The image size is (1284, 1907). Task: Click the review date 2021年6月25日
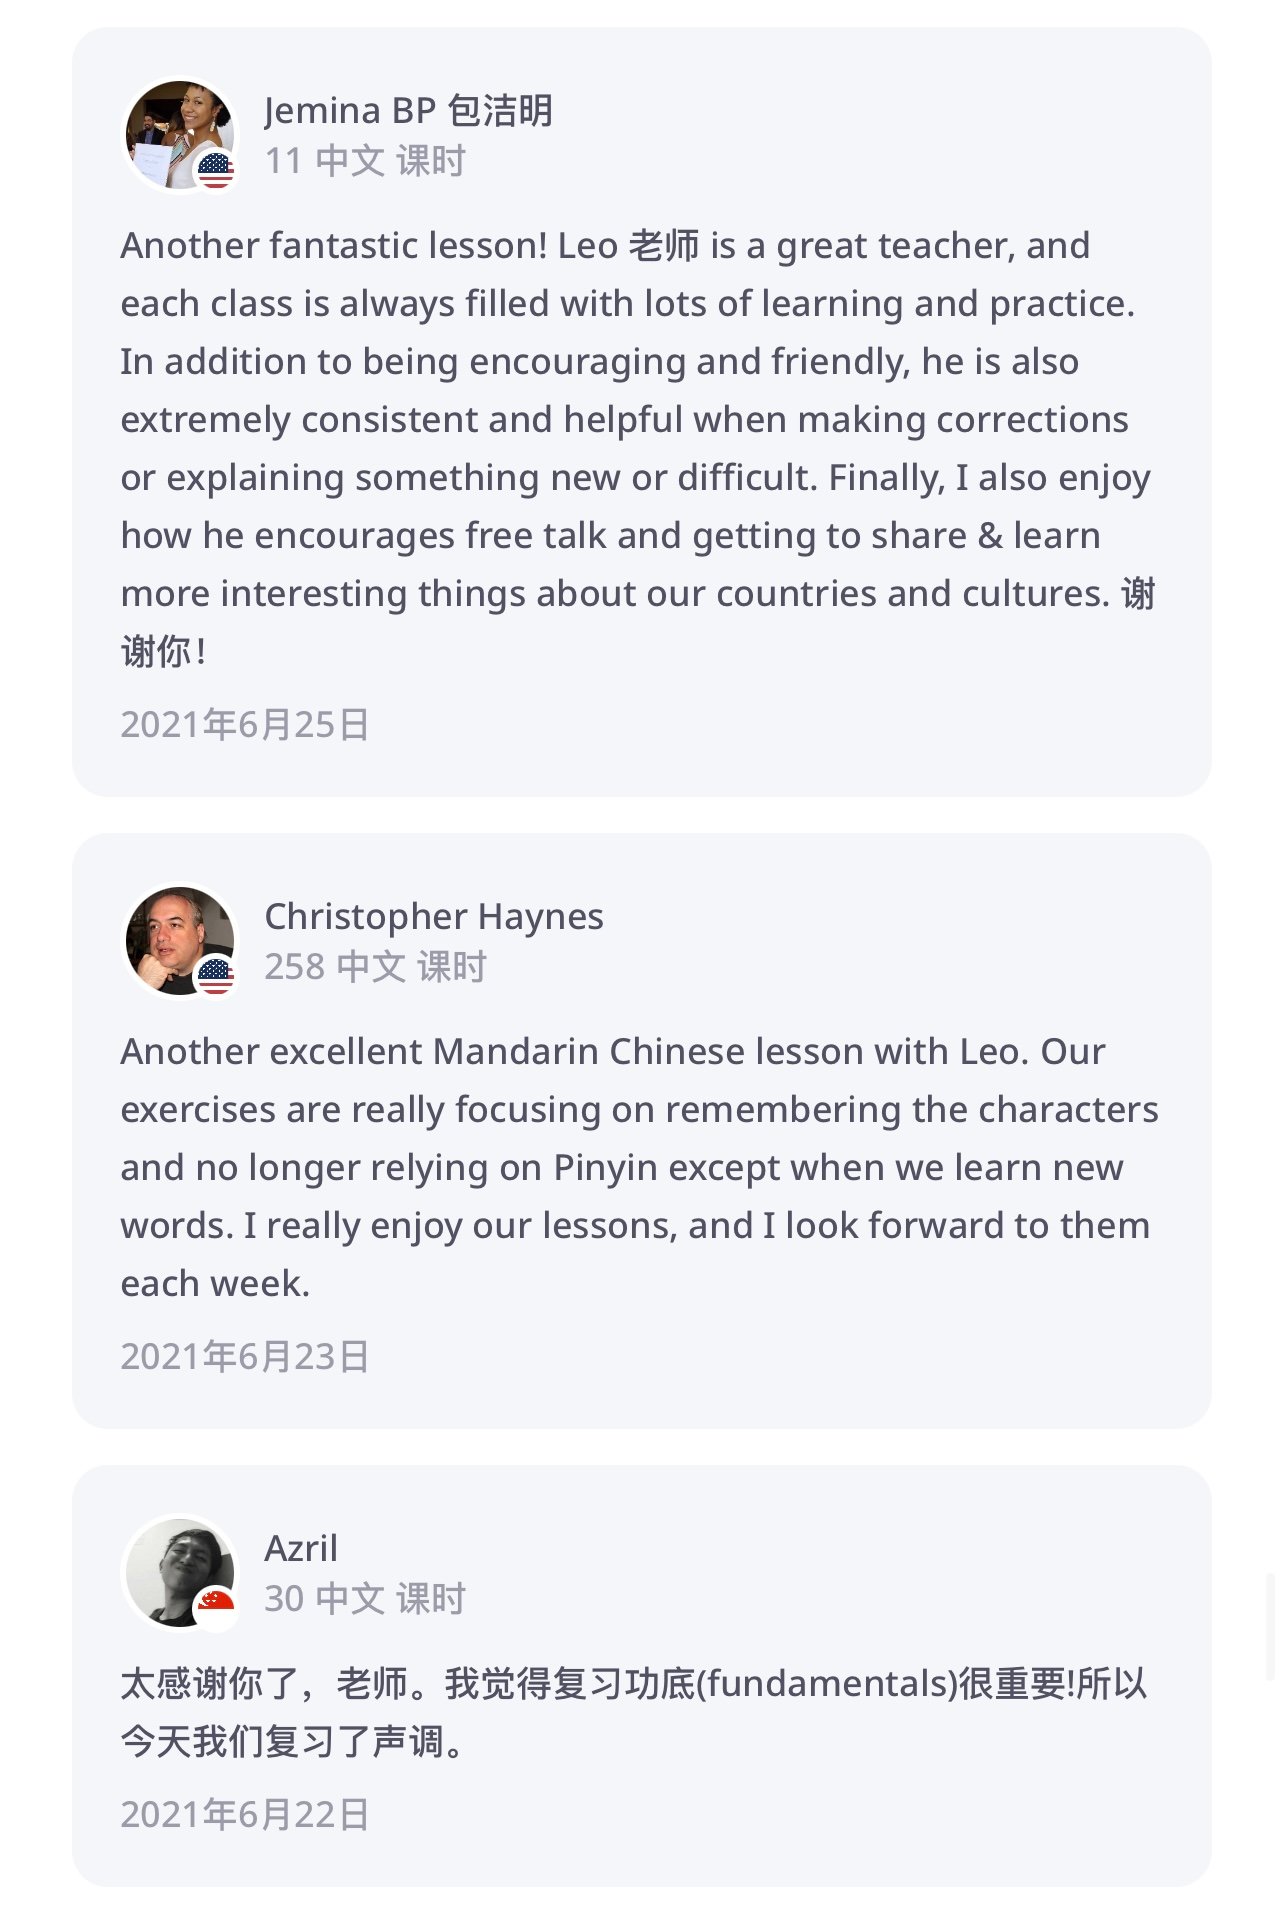pyautogui.click(x=245, y=725)
